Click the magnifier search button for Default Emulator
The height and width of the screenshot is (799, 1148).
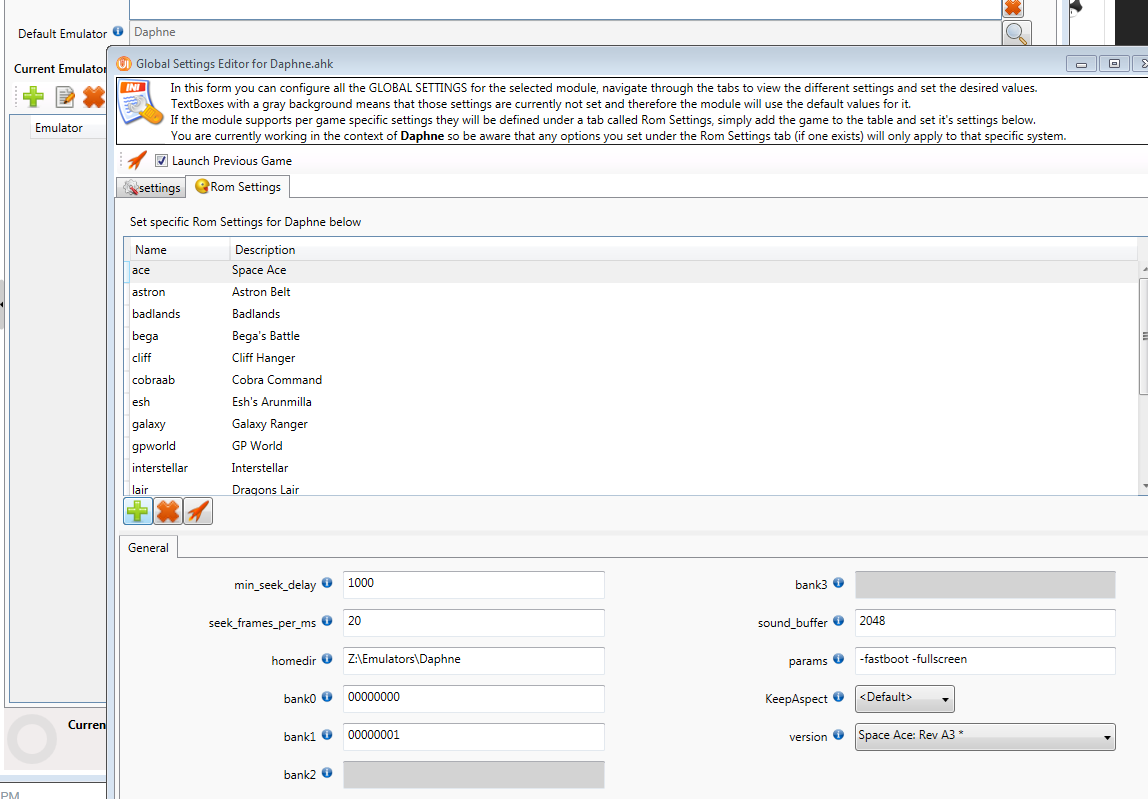tap(1016, 33)
